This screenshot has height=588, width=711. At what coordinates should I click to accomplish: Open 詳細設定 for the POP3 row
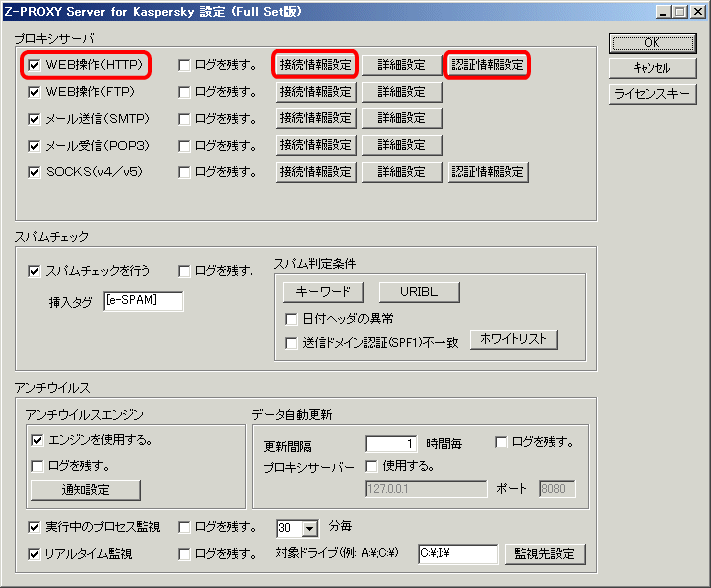point(402,145)
